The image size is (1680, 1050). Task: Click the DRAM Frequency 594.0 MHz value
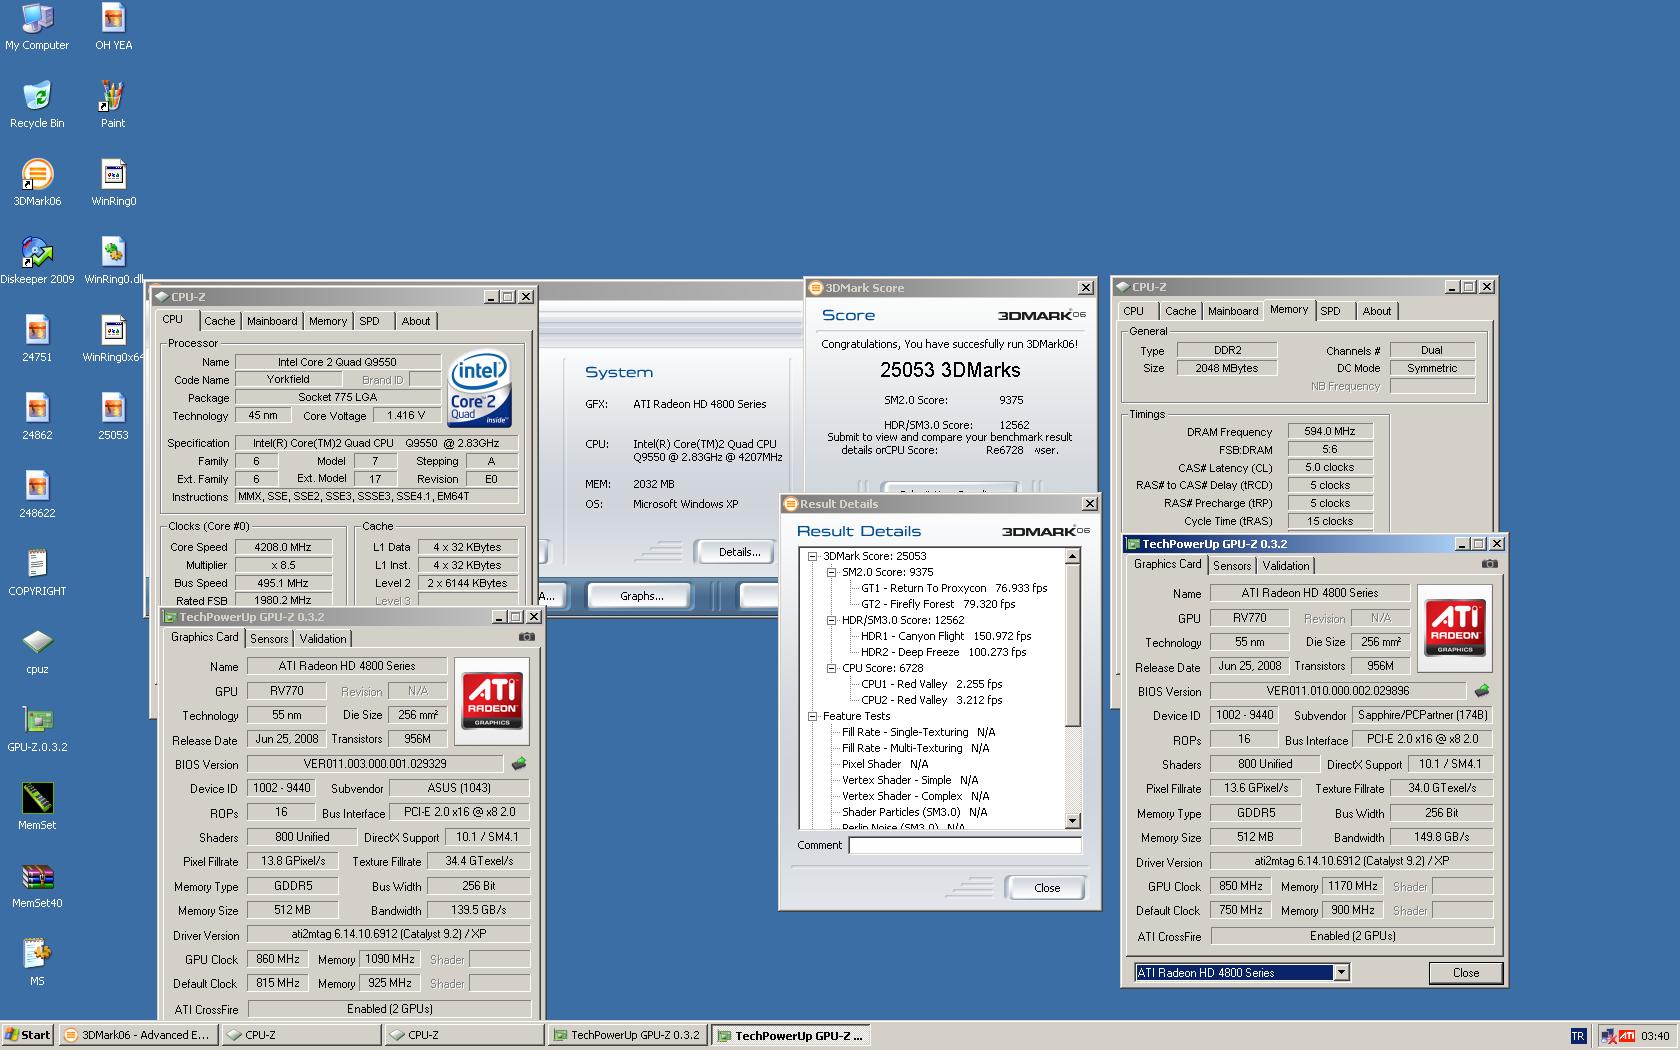click(x=1329, y=431)
